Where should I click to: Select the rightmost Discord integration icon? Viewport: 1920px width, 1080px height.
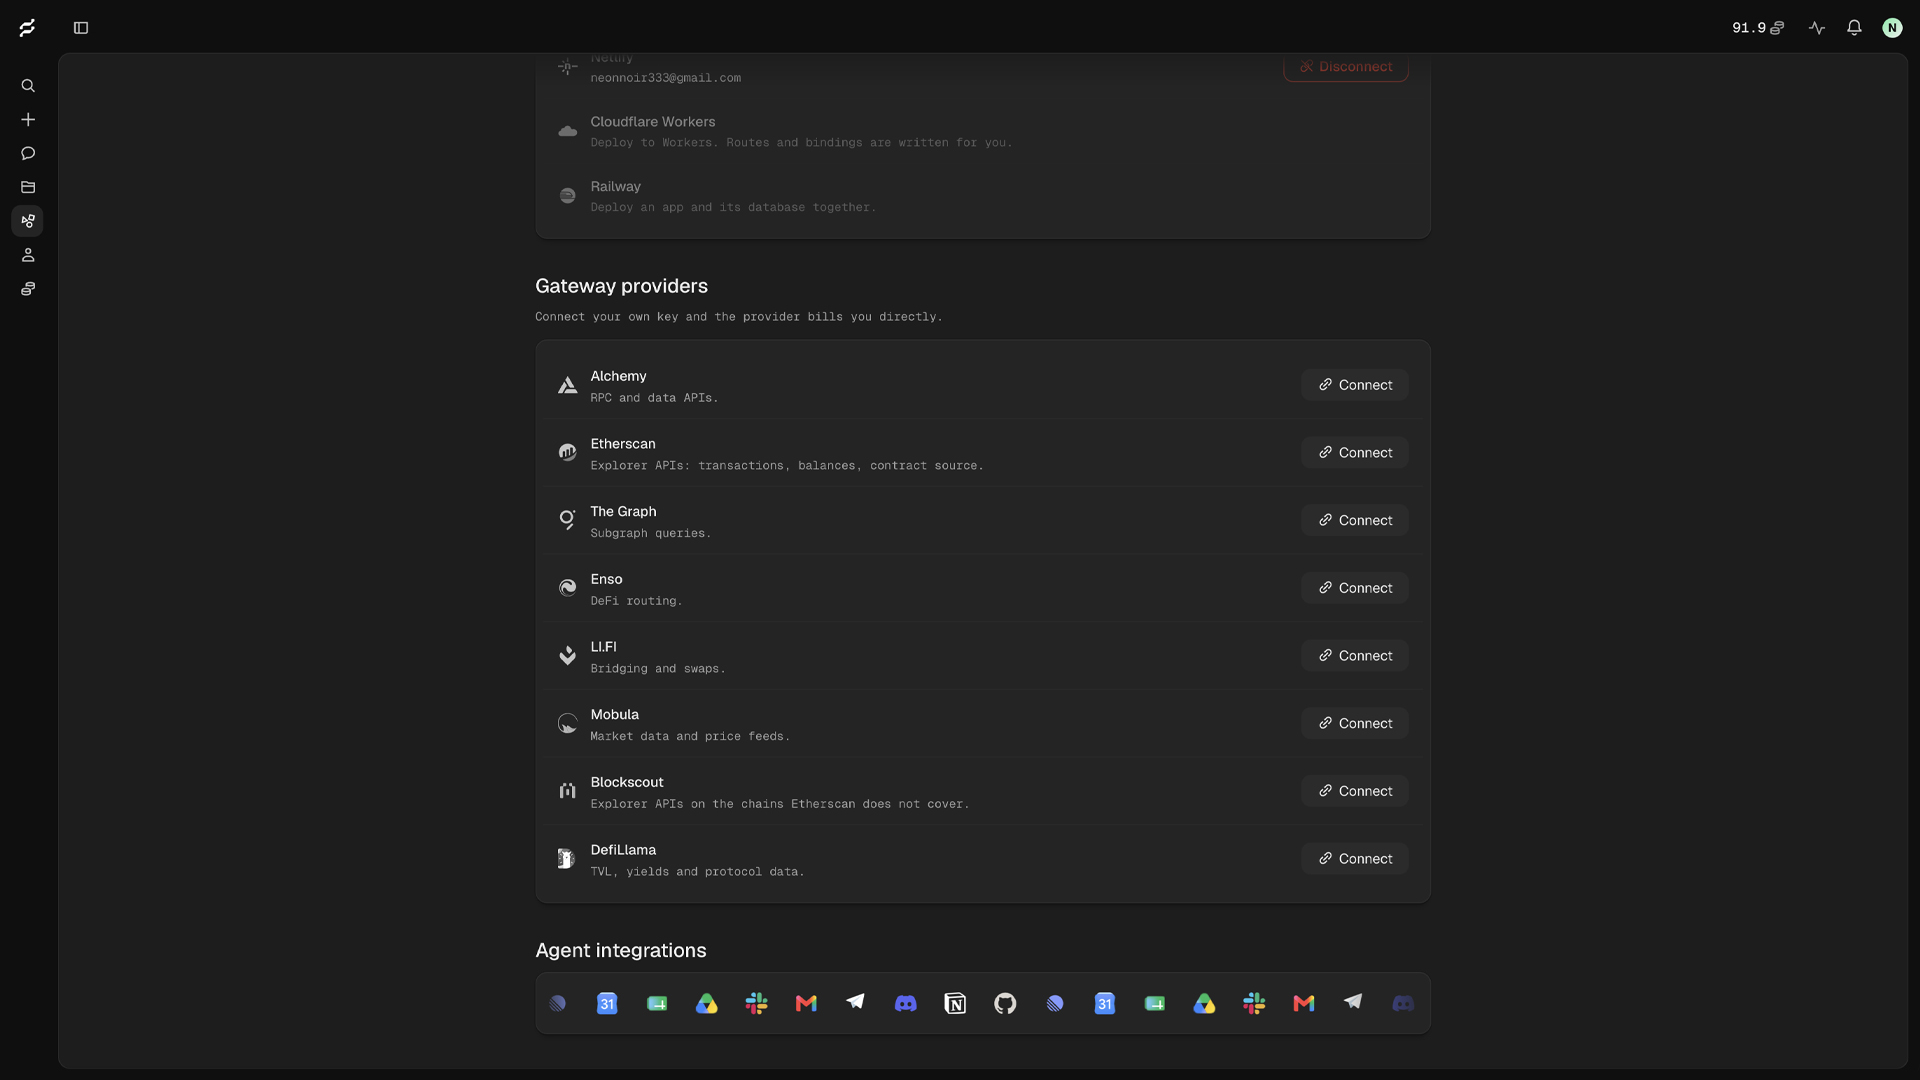coord(1403,1004)
